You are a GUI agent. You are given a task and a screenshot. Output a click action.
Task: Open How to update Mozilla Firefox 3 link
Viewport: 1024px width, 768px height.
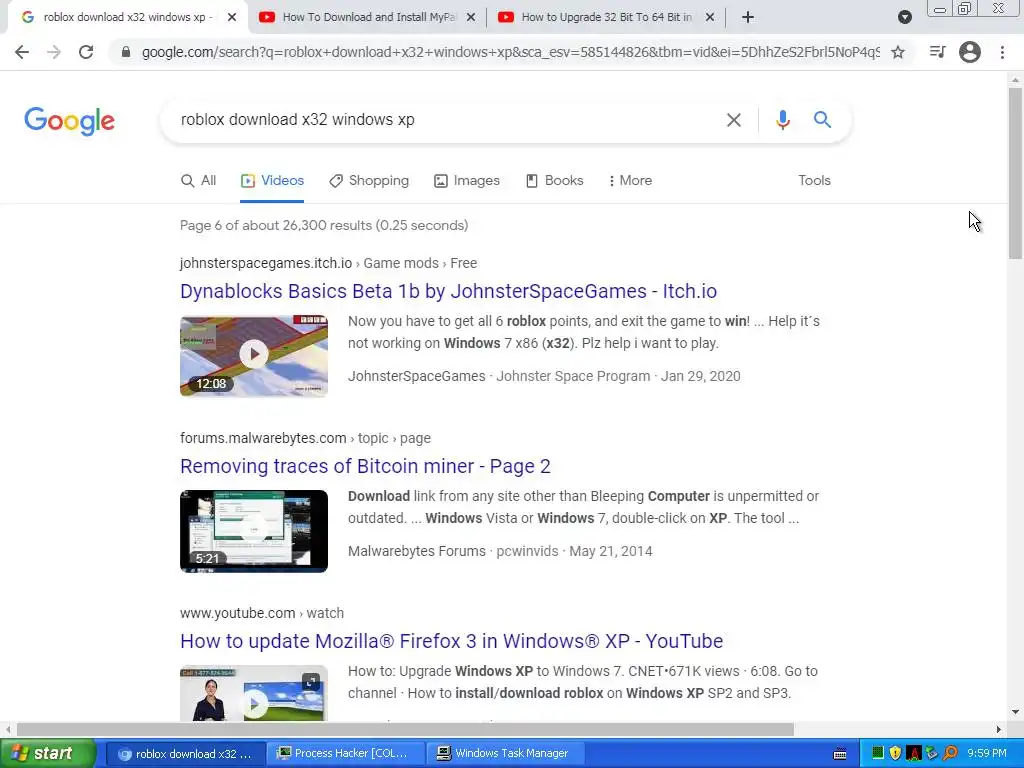[x=451, y=641]
